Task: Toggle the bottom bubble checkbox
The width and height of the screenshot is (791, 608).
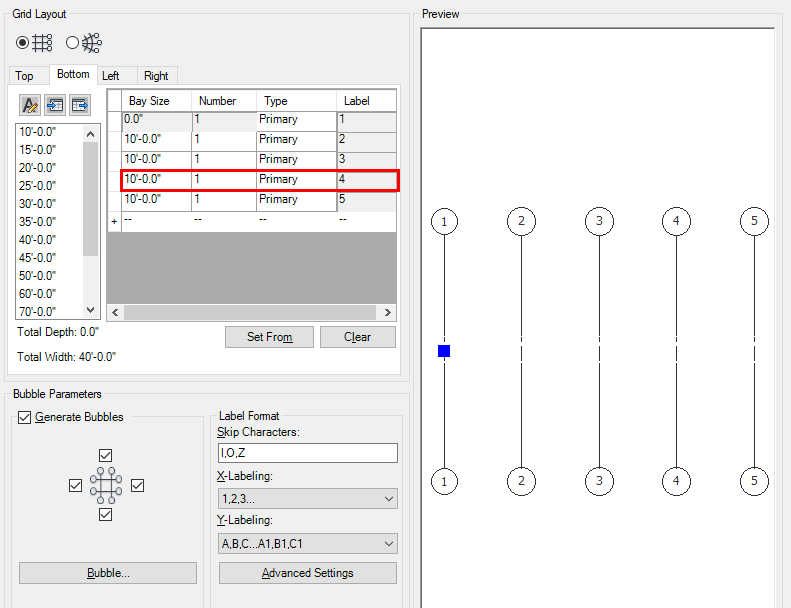Action: point(105,515)
